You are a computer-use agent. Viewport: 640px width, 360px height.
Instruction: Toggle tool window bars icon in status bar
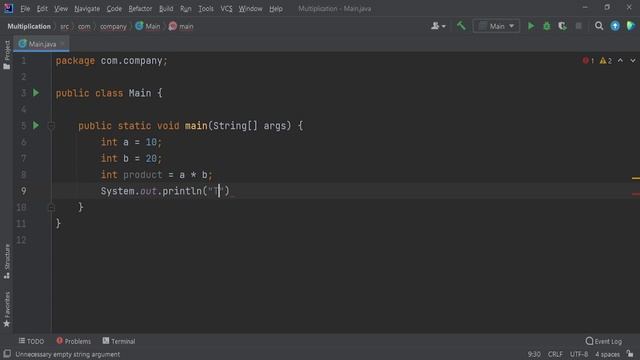click(7, 354)
